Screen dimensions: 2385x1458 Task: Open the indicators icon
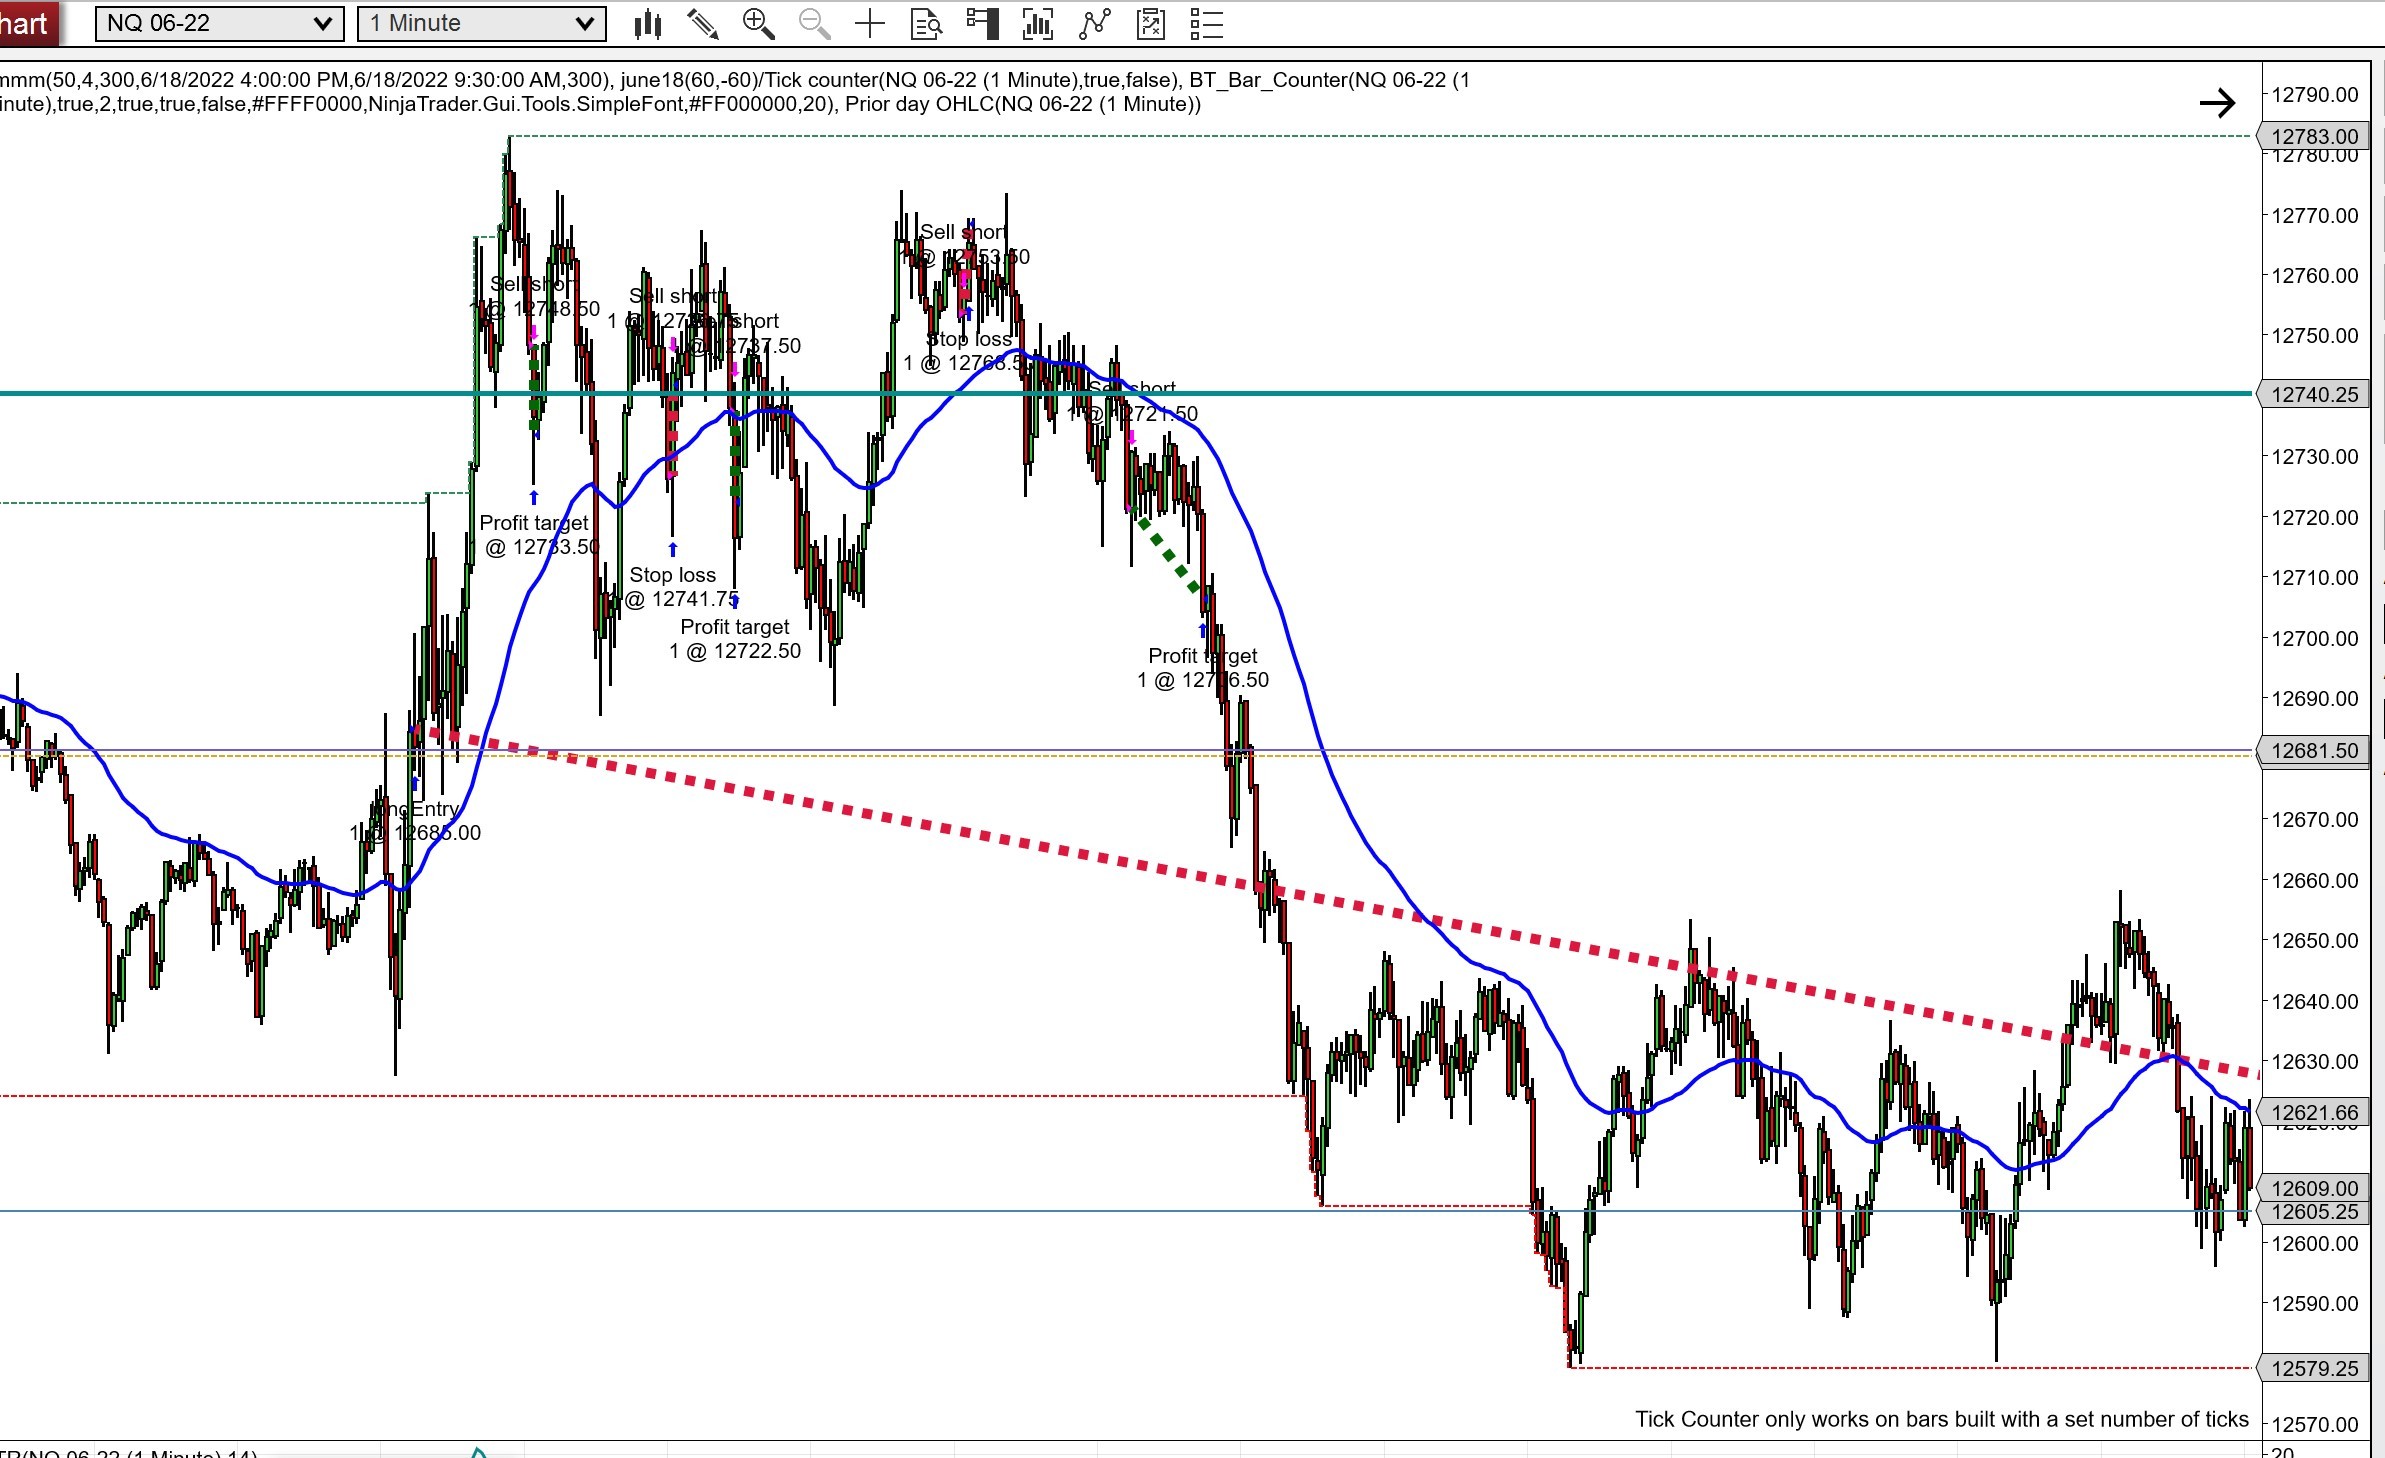pyautogui.click(x=1038, y=24)
